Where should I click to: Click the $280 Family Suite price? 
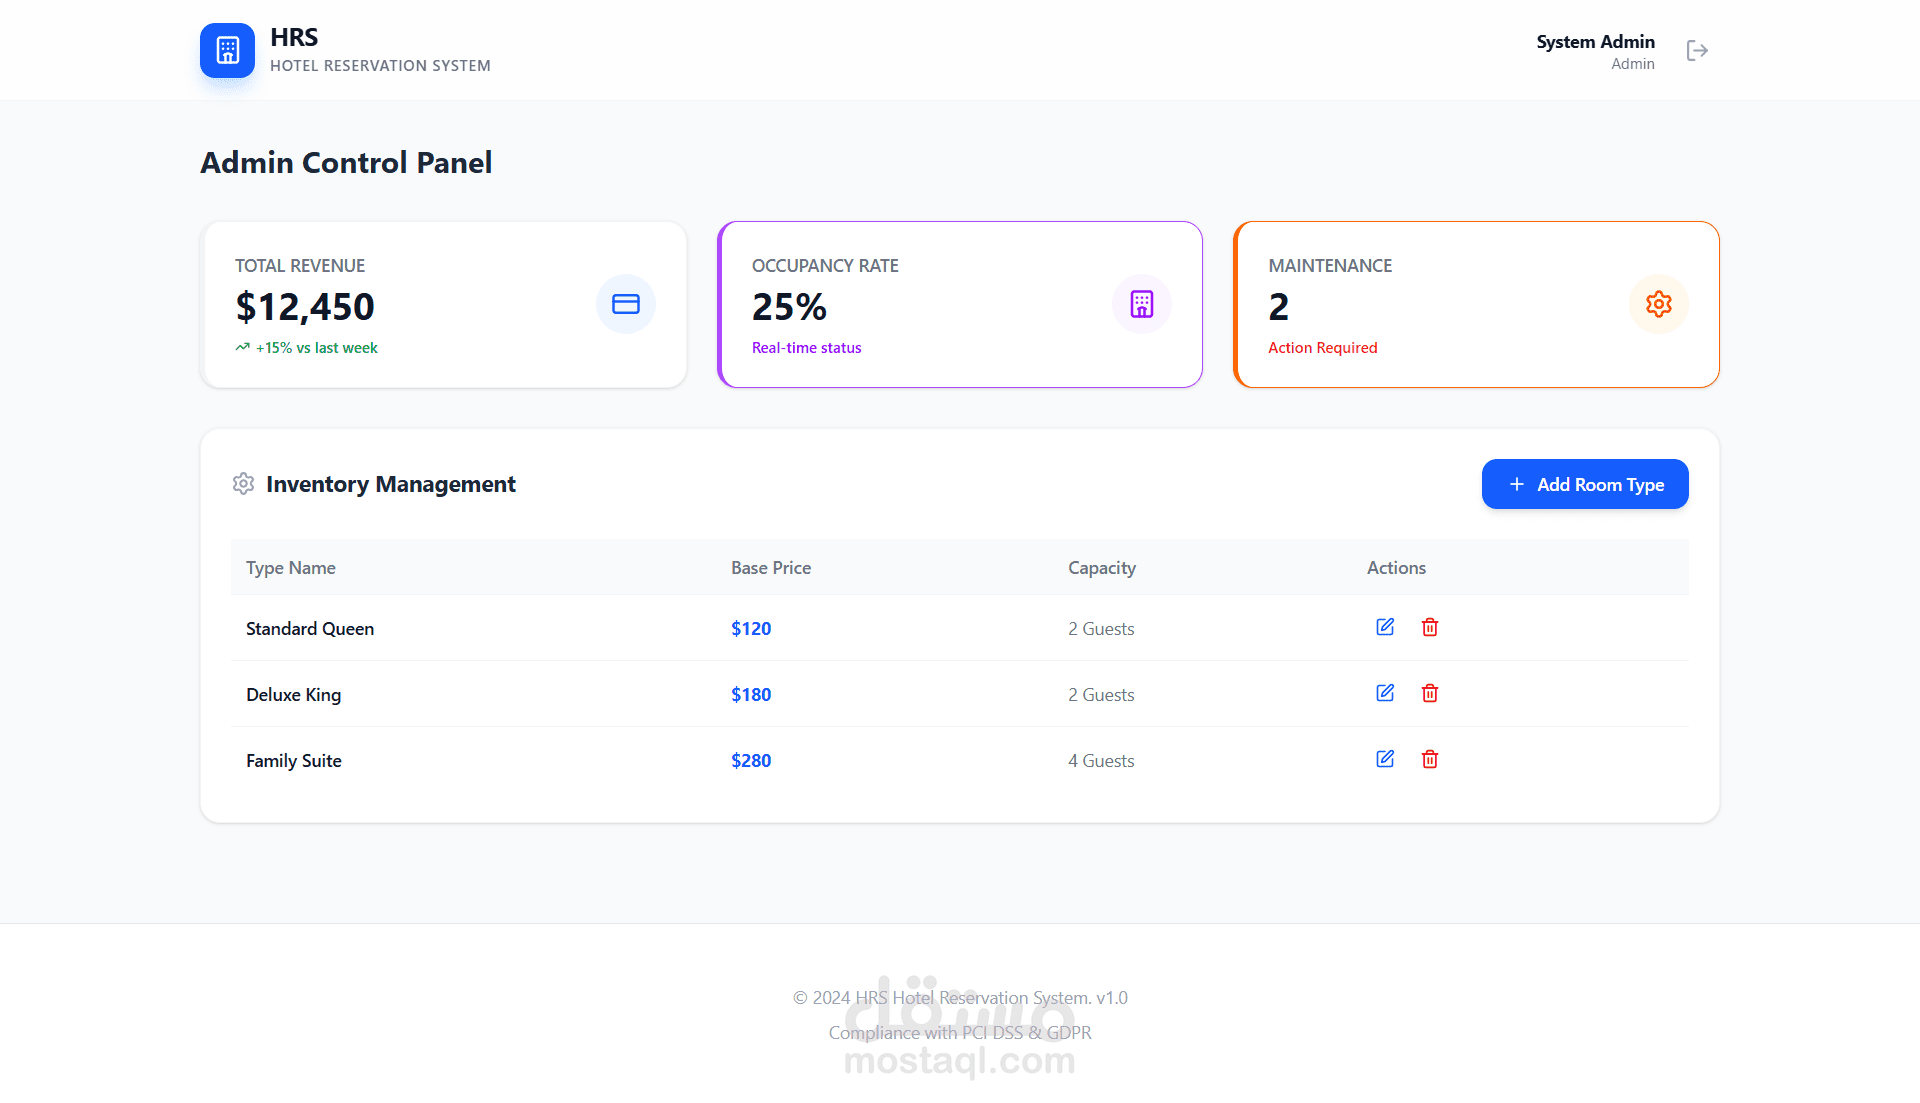click(751, 761)
